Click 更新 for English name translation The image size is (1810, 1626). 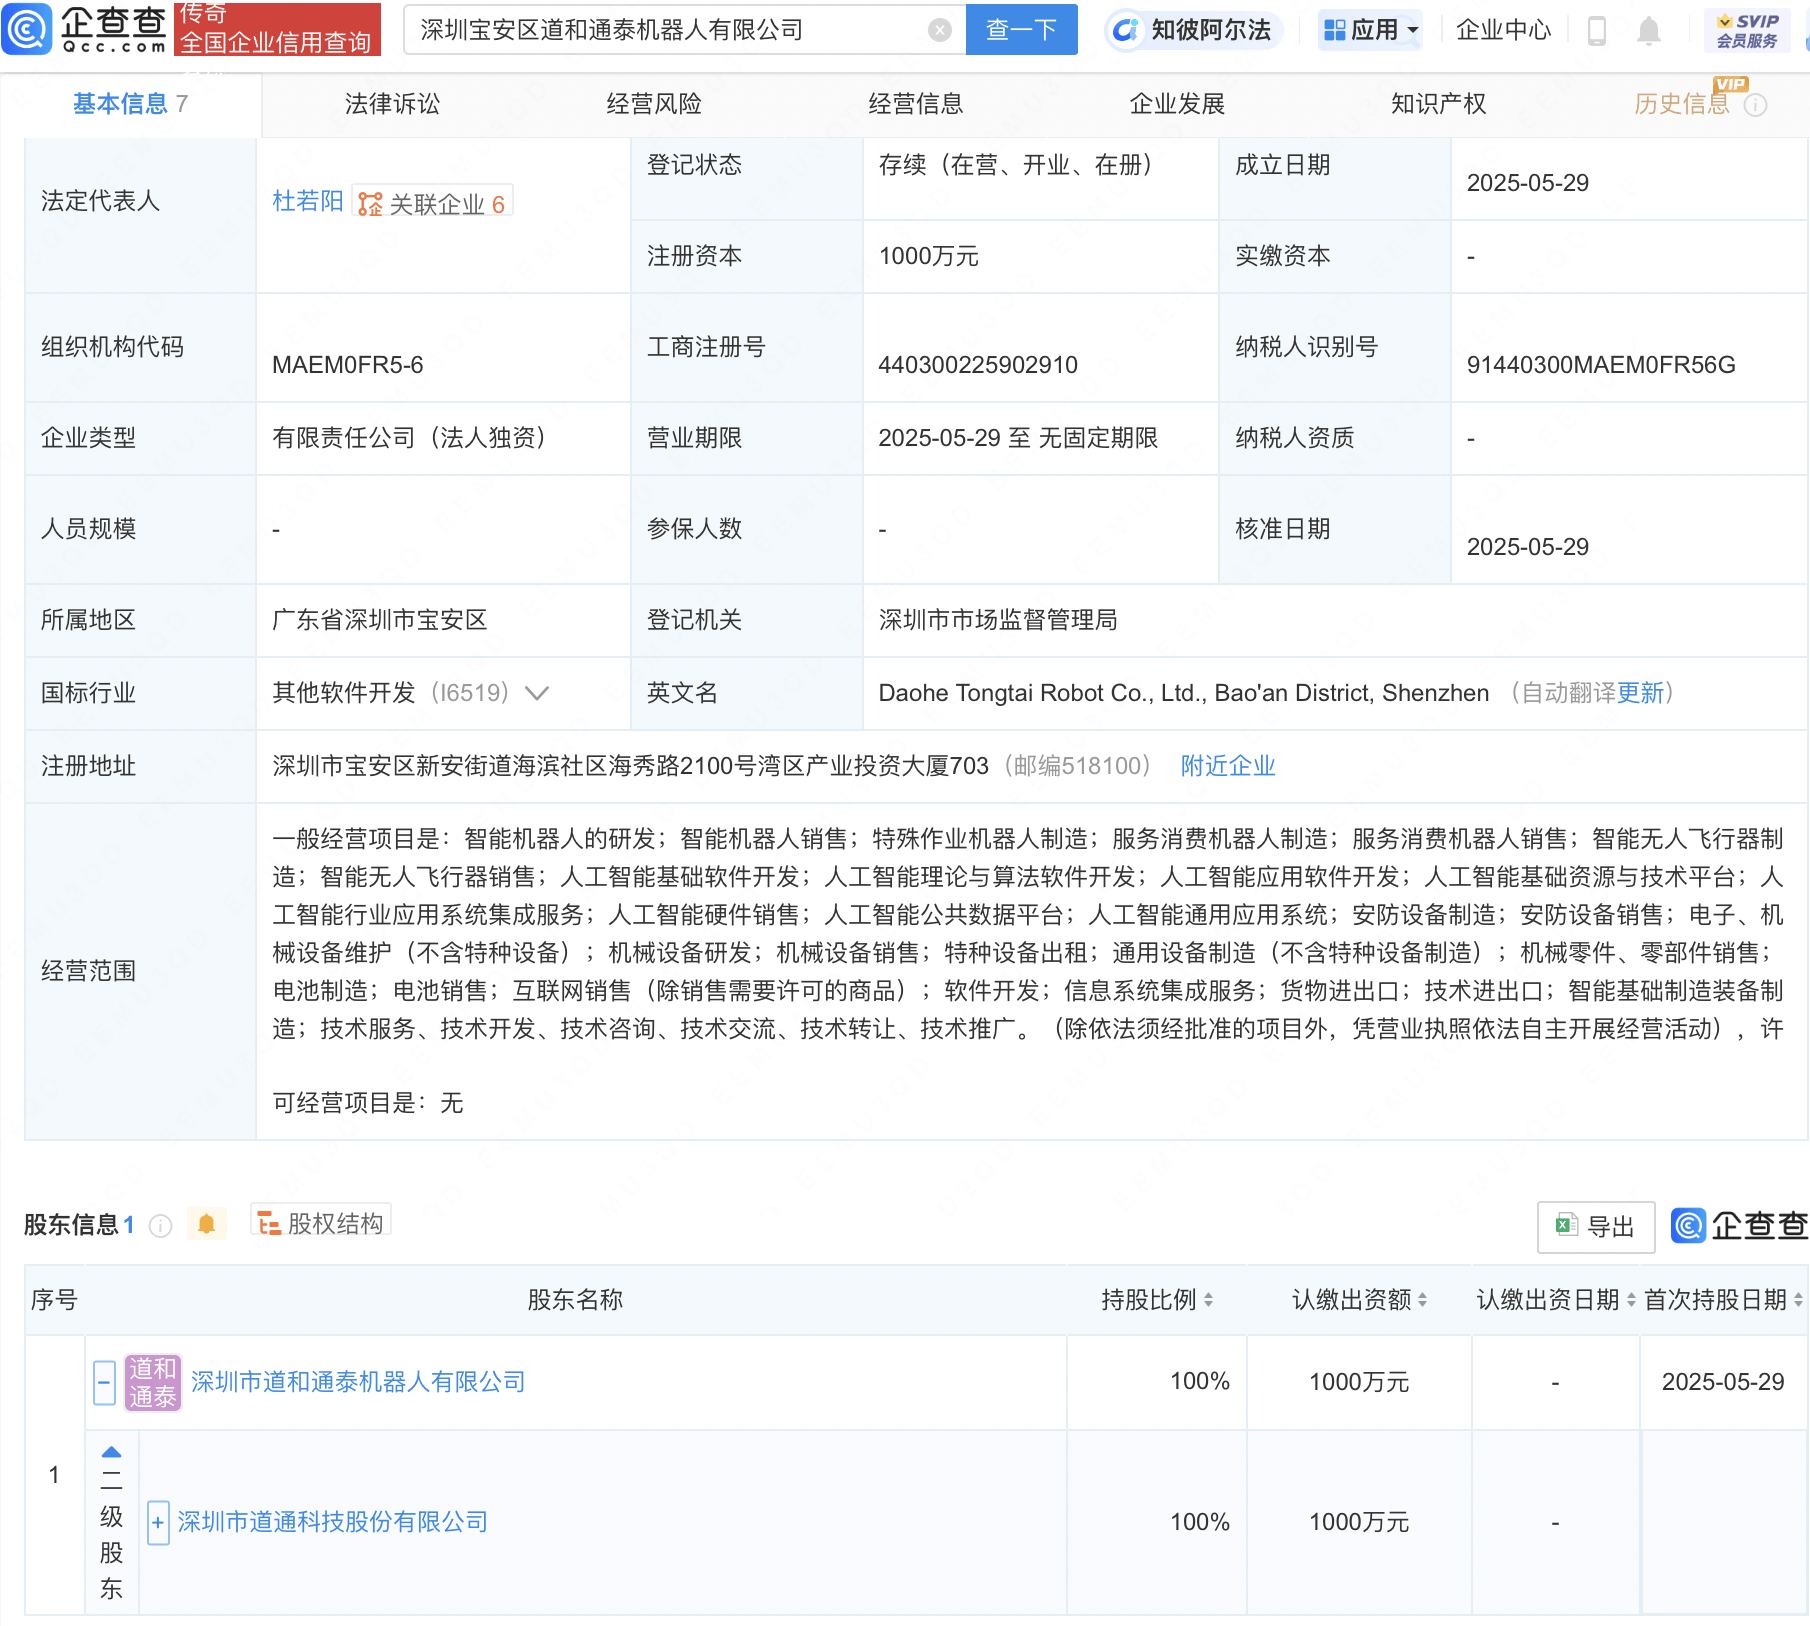click(x=1640, y=693)
